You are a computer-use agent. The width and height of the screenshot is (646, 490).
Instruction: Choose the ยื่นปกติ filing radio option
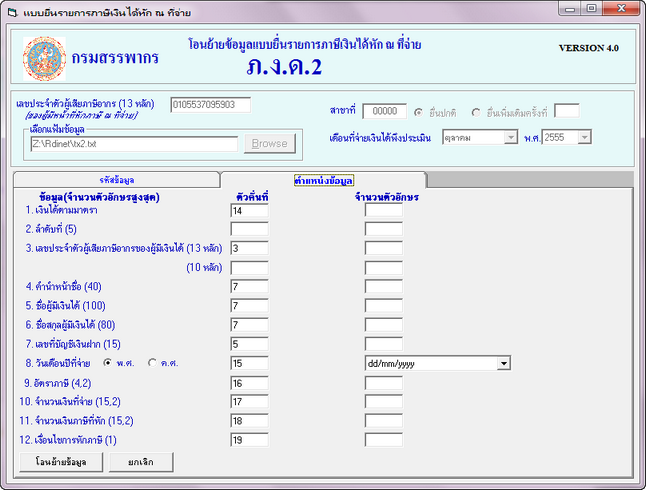click(420, 111)
